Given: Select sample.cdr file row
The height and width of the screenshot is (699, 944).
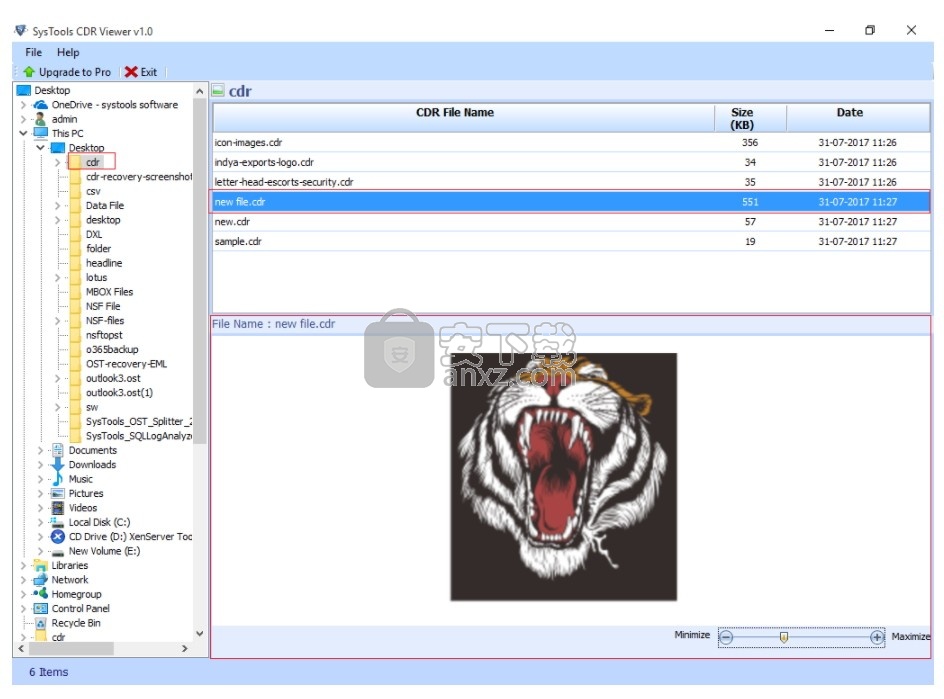Looking at the screenshot, I should pyautogui.click(x=571, y=241).
